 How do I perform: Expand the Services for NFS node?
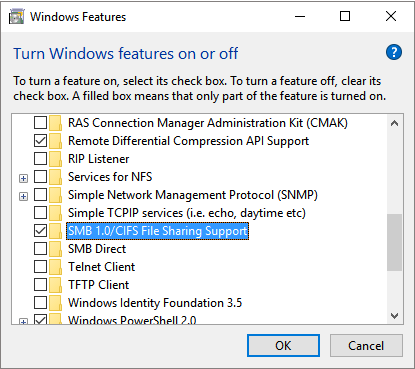[x=23, y=179]
